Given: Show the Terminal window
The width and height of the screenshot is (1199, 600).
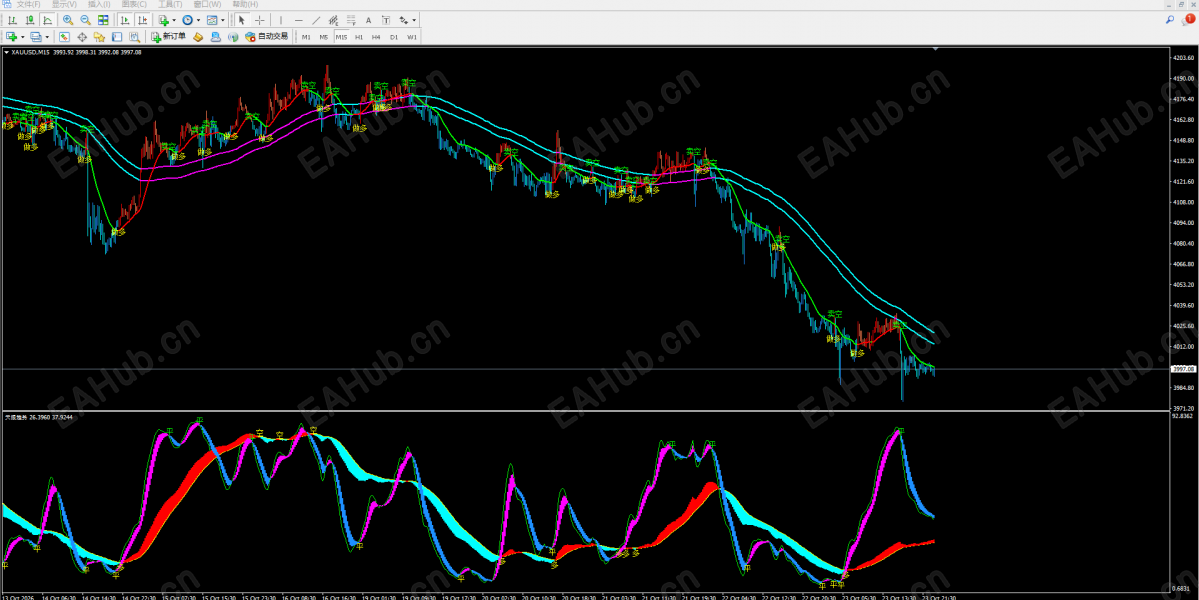Looking at the screenshot, I should click(117, 37).
